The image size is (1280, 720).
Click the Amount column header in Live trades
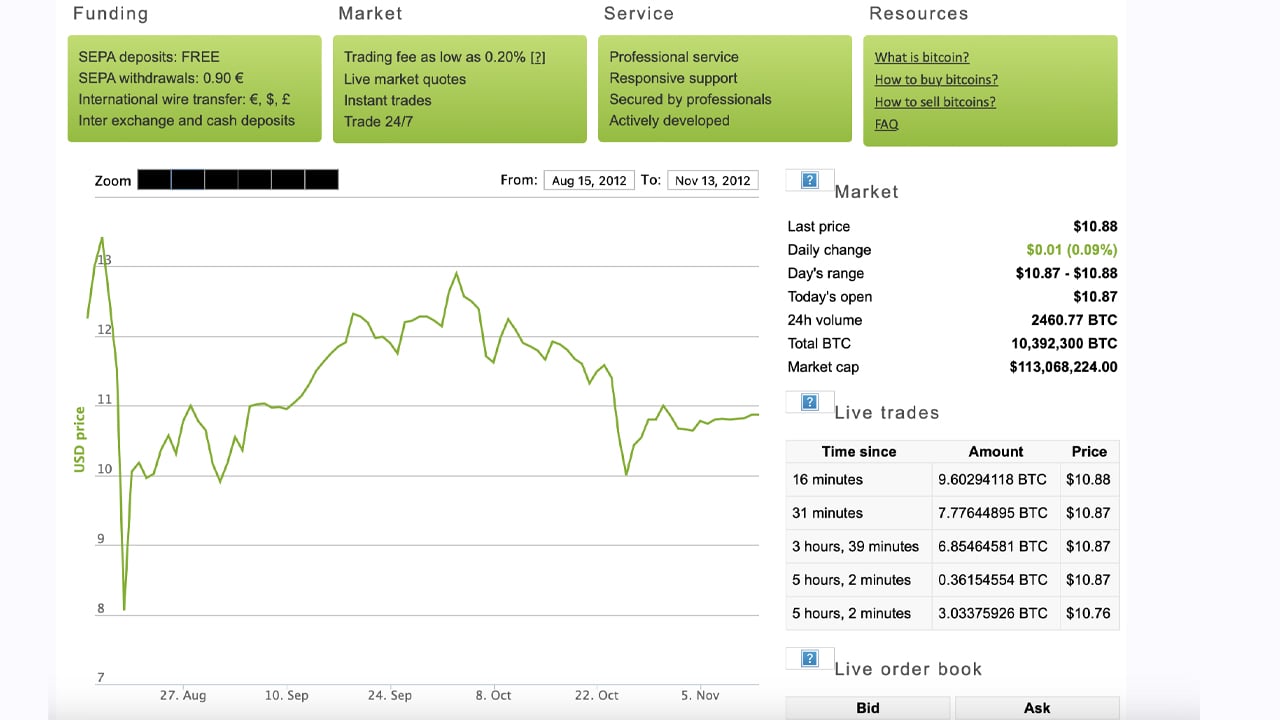(995, 452)
